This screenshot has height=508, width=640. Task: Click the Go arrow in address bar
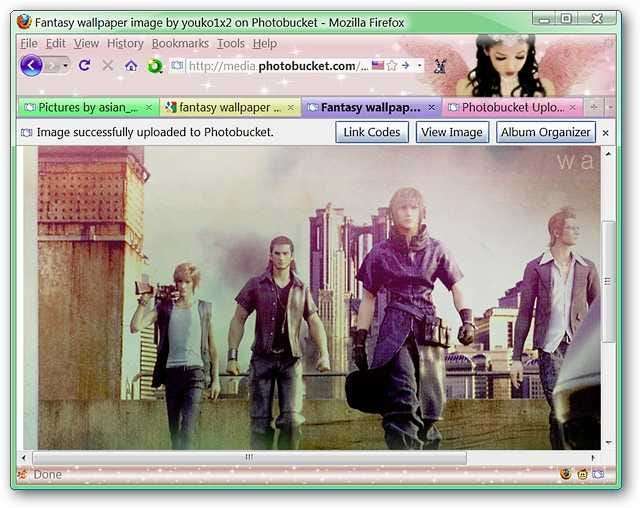pyautogui.click(x=405, y=65)
